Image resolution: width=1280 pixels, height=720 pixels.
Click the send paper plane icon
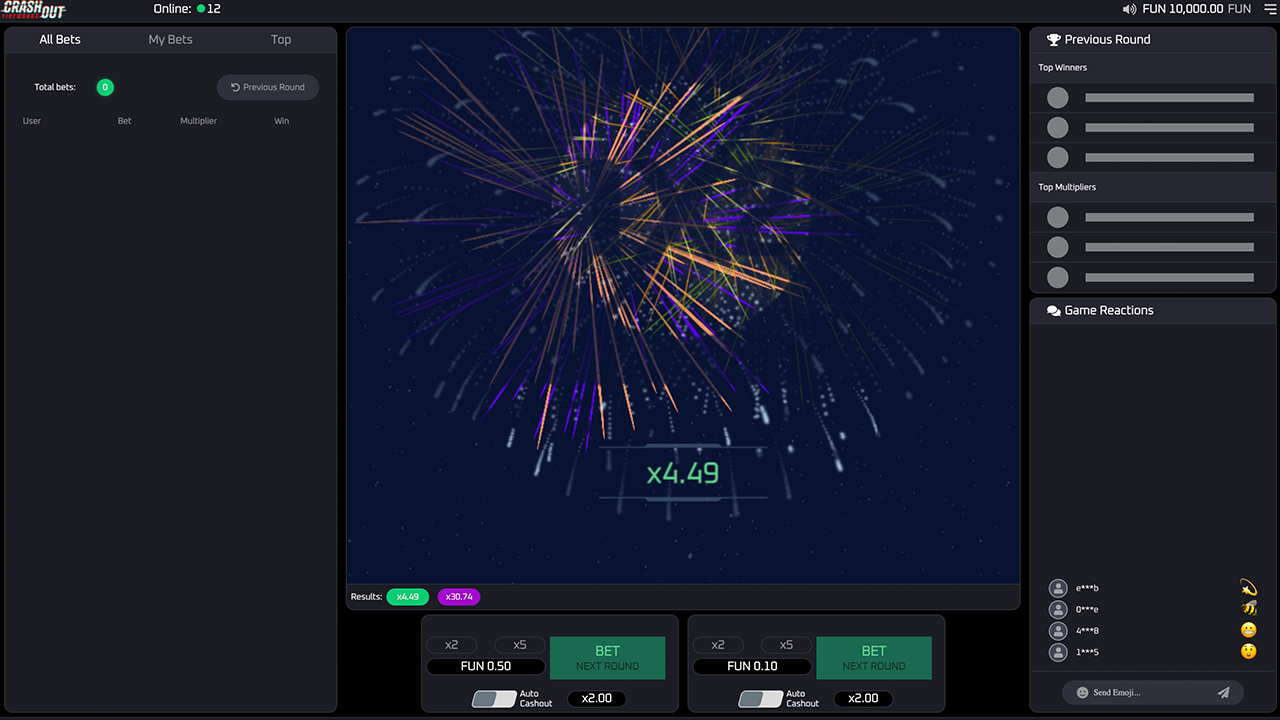point(1223,692)
